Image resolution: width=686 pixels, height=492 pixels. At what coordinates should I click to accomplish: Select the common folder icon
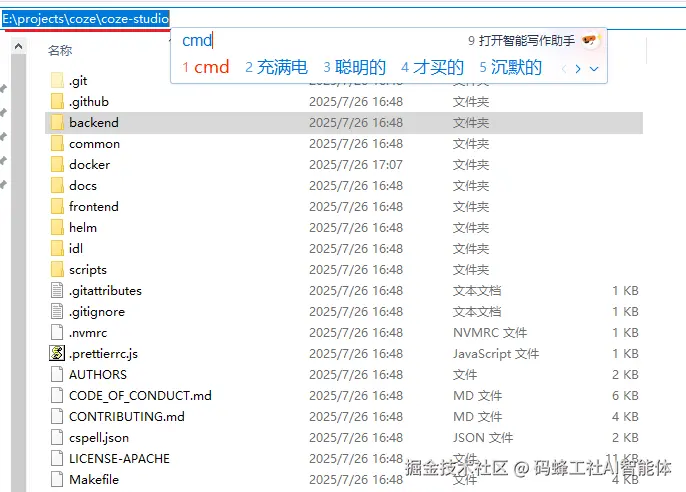point(57,143)
